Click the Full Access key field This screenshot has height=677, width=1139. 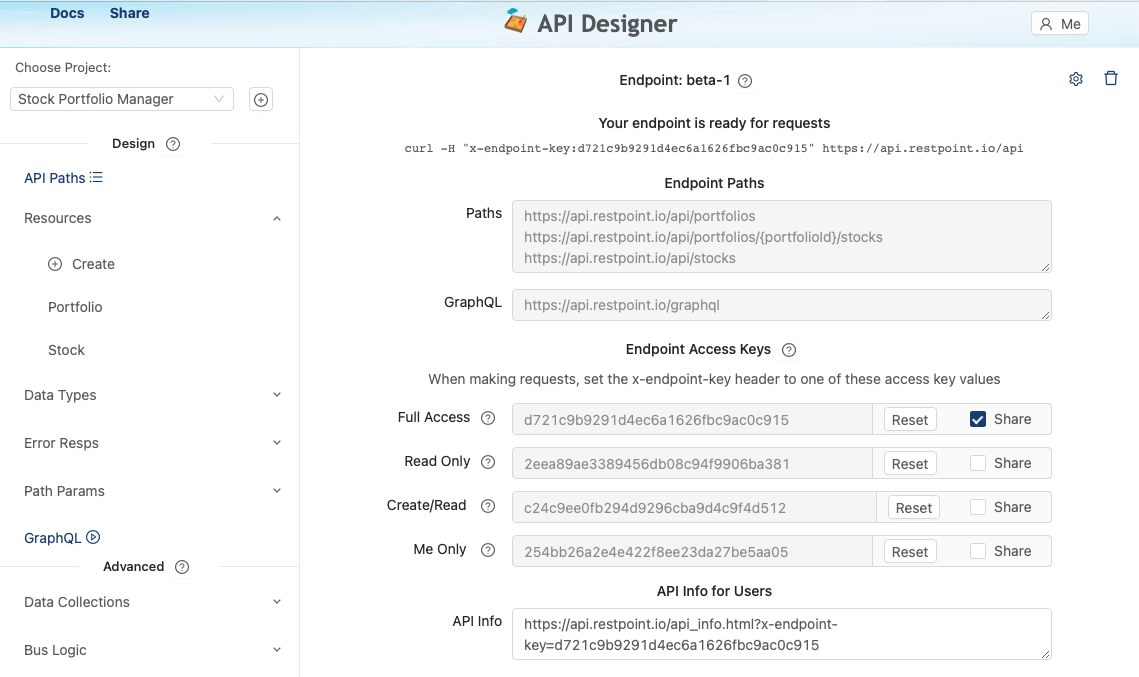pyautogui.click(x=692, y=420)
